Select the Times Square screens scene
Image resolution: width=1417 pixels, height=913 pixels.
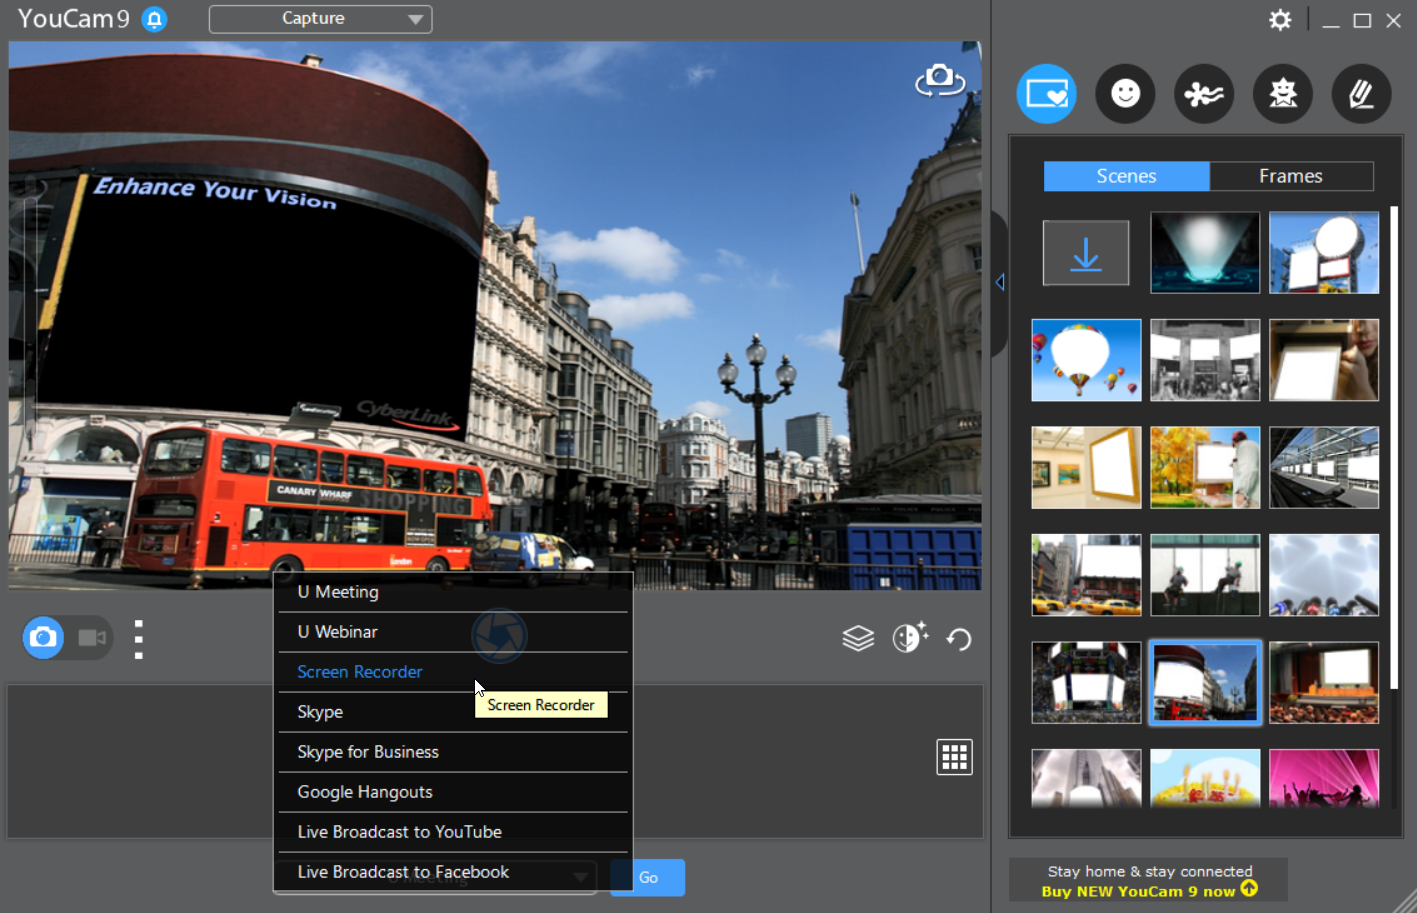[1086, 682]
